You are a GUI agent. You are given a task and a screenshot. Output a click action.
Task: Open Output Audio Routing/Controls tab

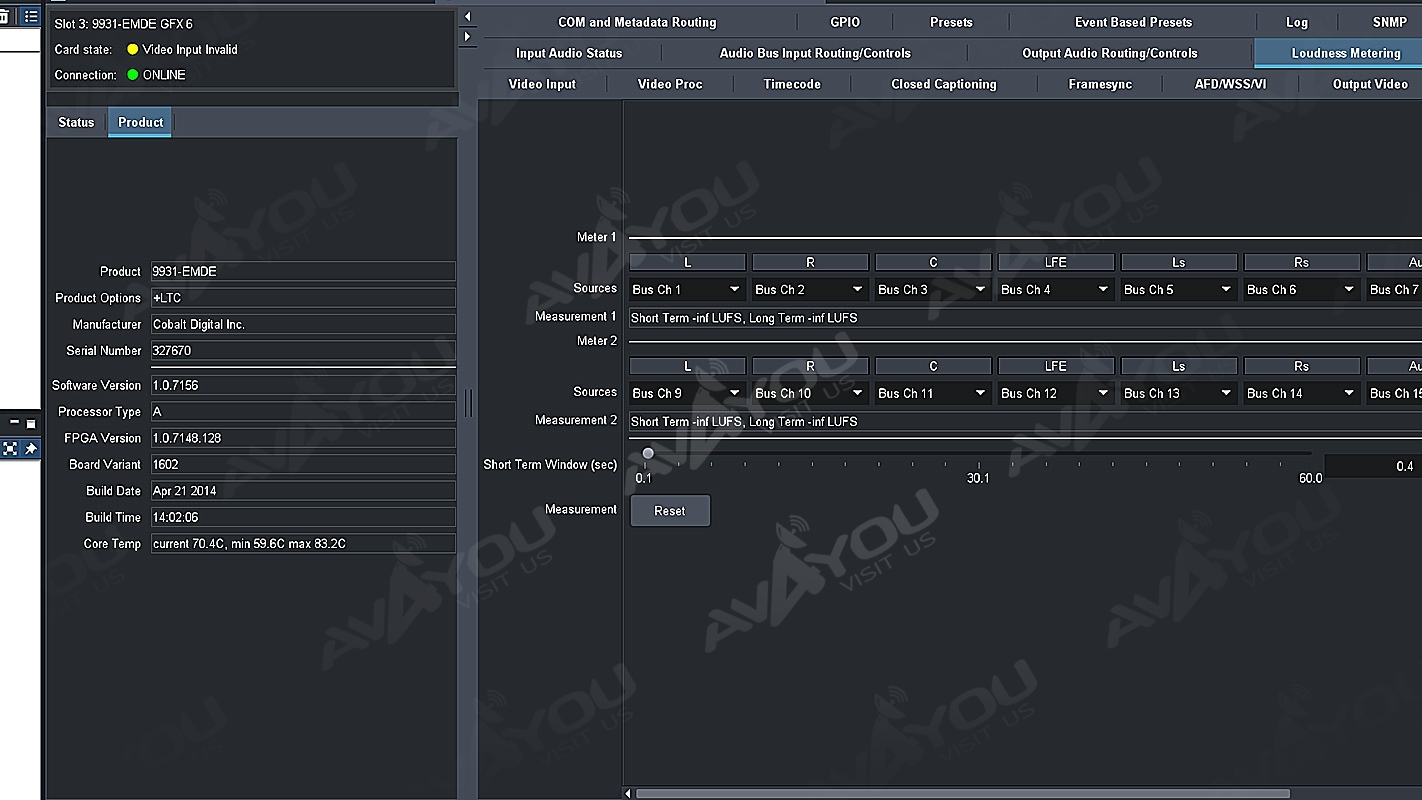[1109, 53]
